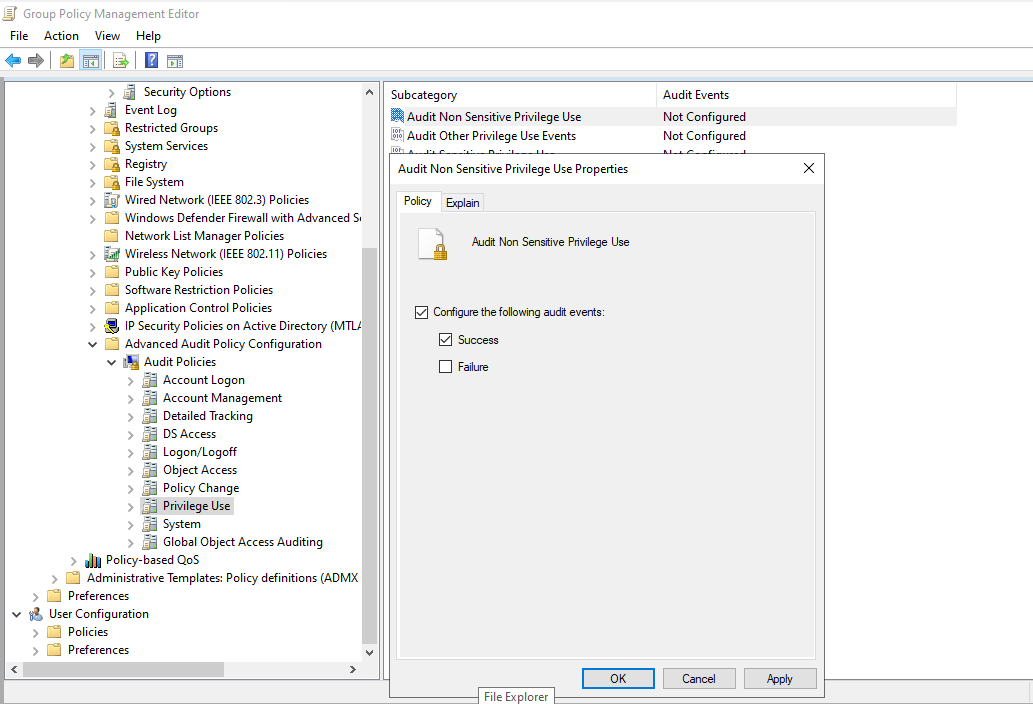
Task: Sort by the Subcategory column header
Action: [520, 95]
